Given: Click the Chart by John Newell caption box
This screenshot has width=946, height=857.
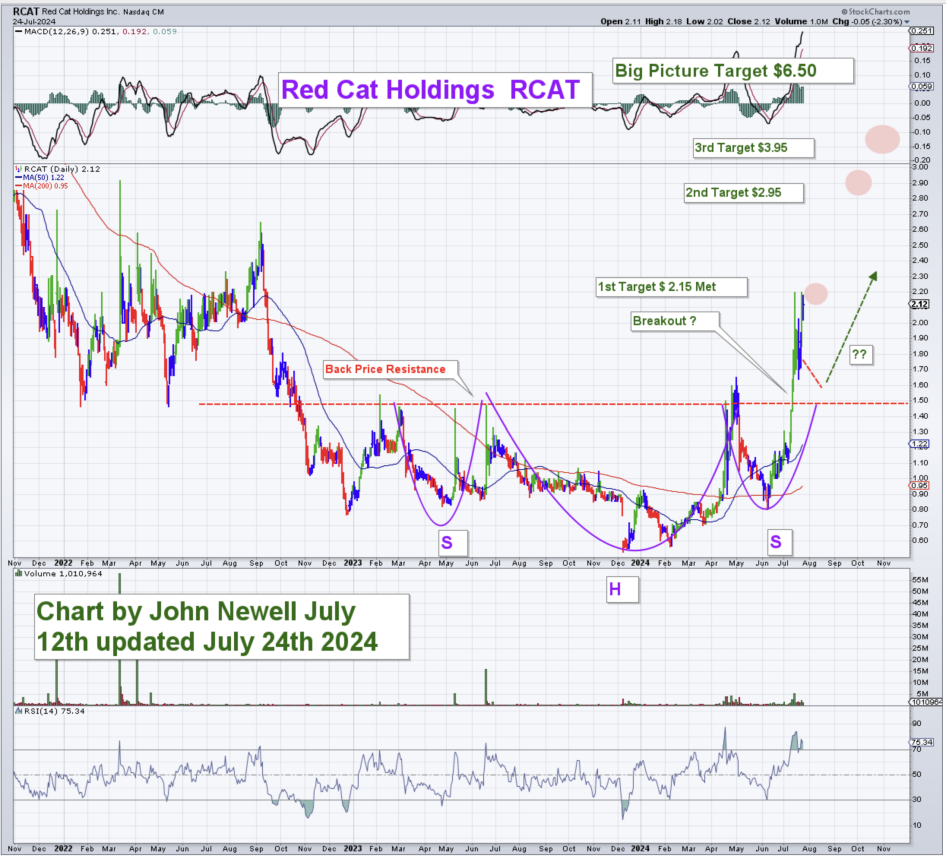Looking at the screenshot, I should click(x=221, y=626).
